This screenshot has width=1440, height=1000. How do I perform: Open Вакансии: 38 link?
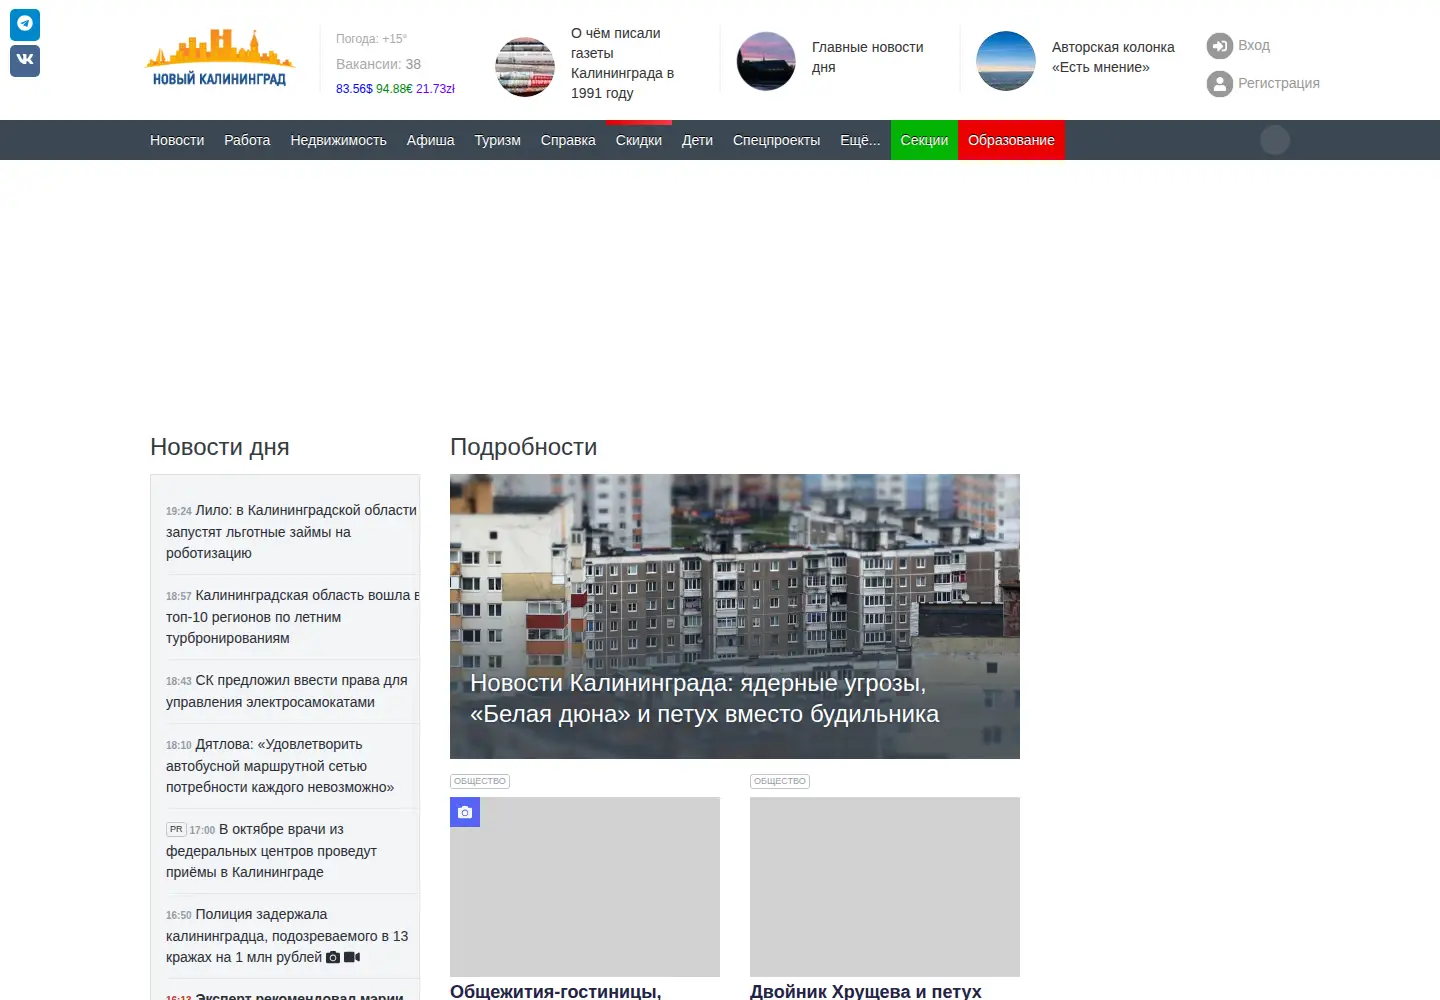[378, 64]
